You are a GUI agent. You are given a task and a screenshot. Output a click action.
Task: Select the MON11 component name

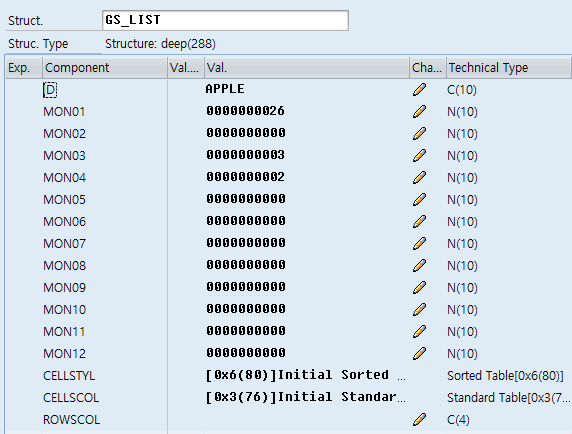(64, 332)
